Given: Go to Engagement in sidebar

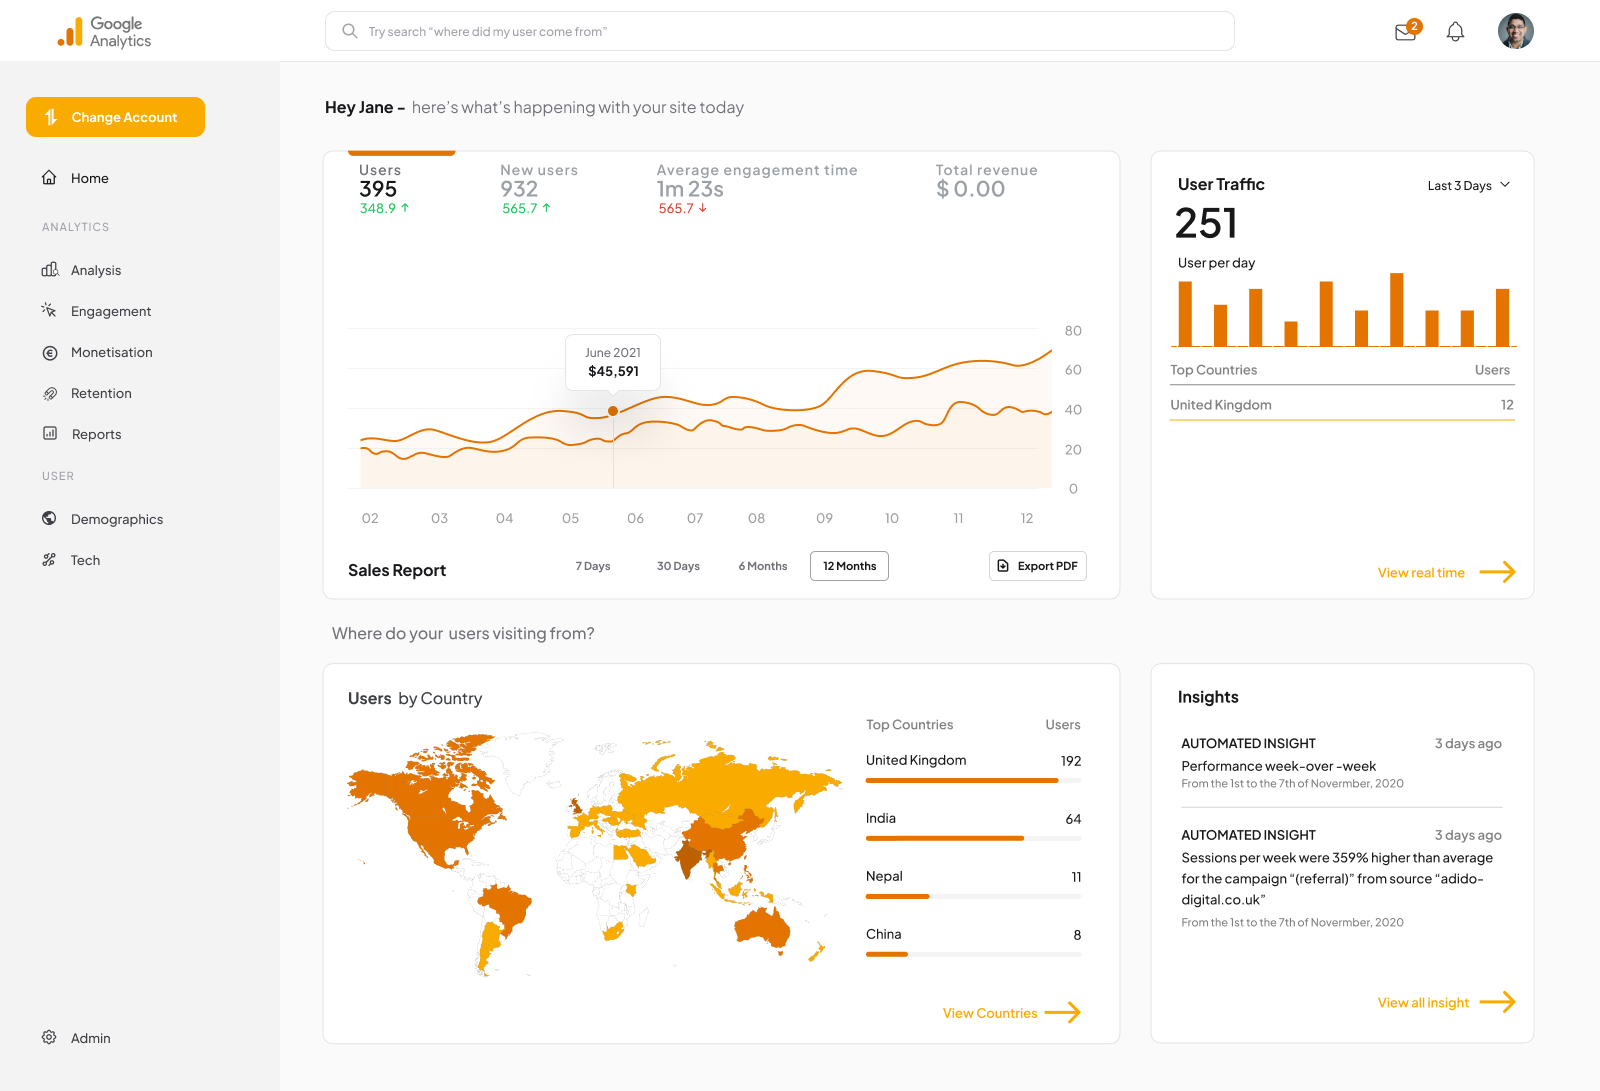Looking at the screenshot, I should coord(110,311).
